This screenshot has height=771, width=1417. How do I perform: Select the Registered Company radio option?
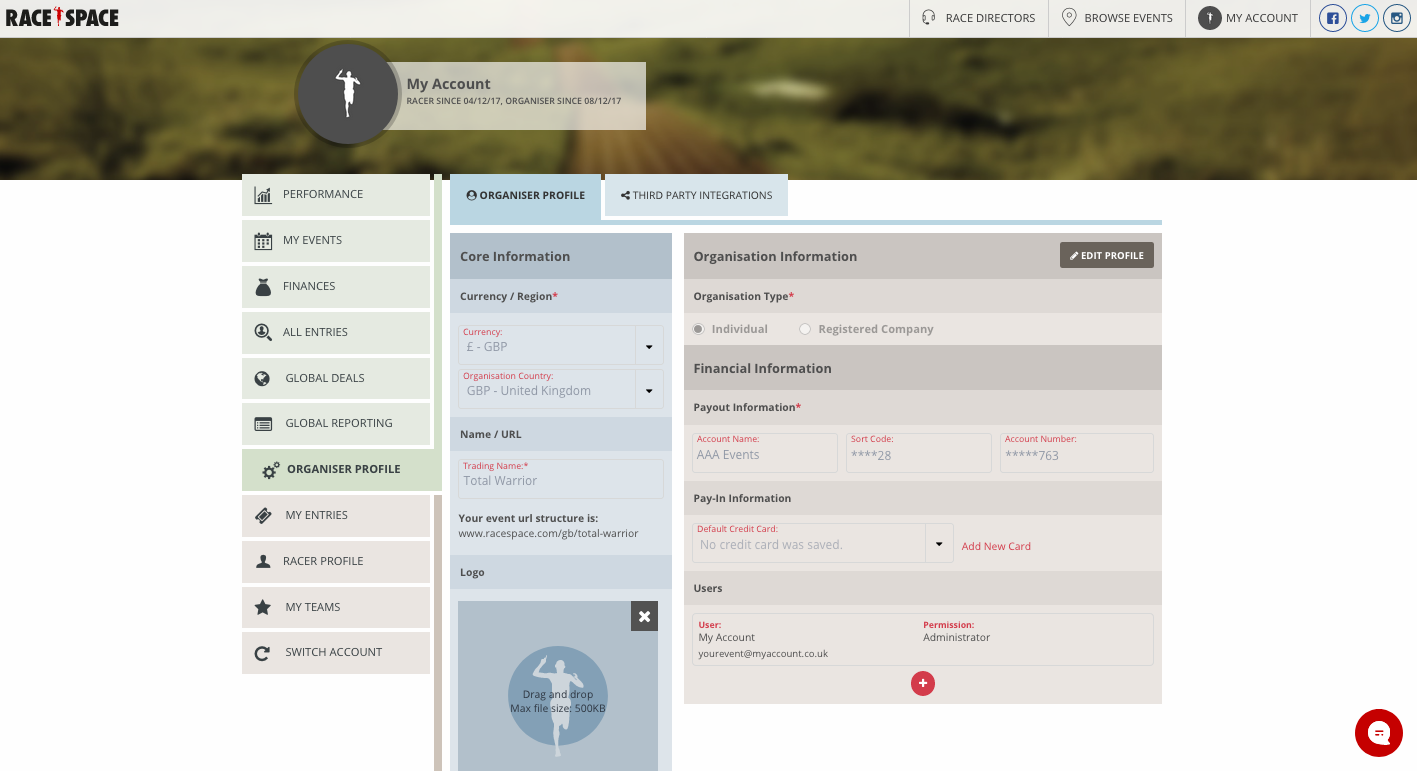[805, 329]
